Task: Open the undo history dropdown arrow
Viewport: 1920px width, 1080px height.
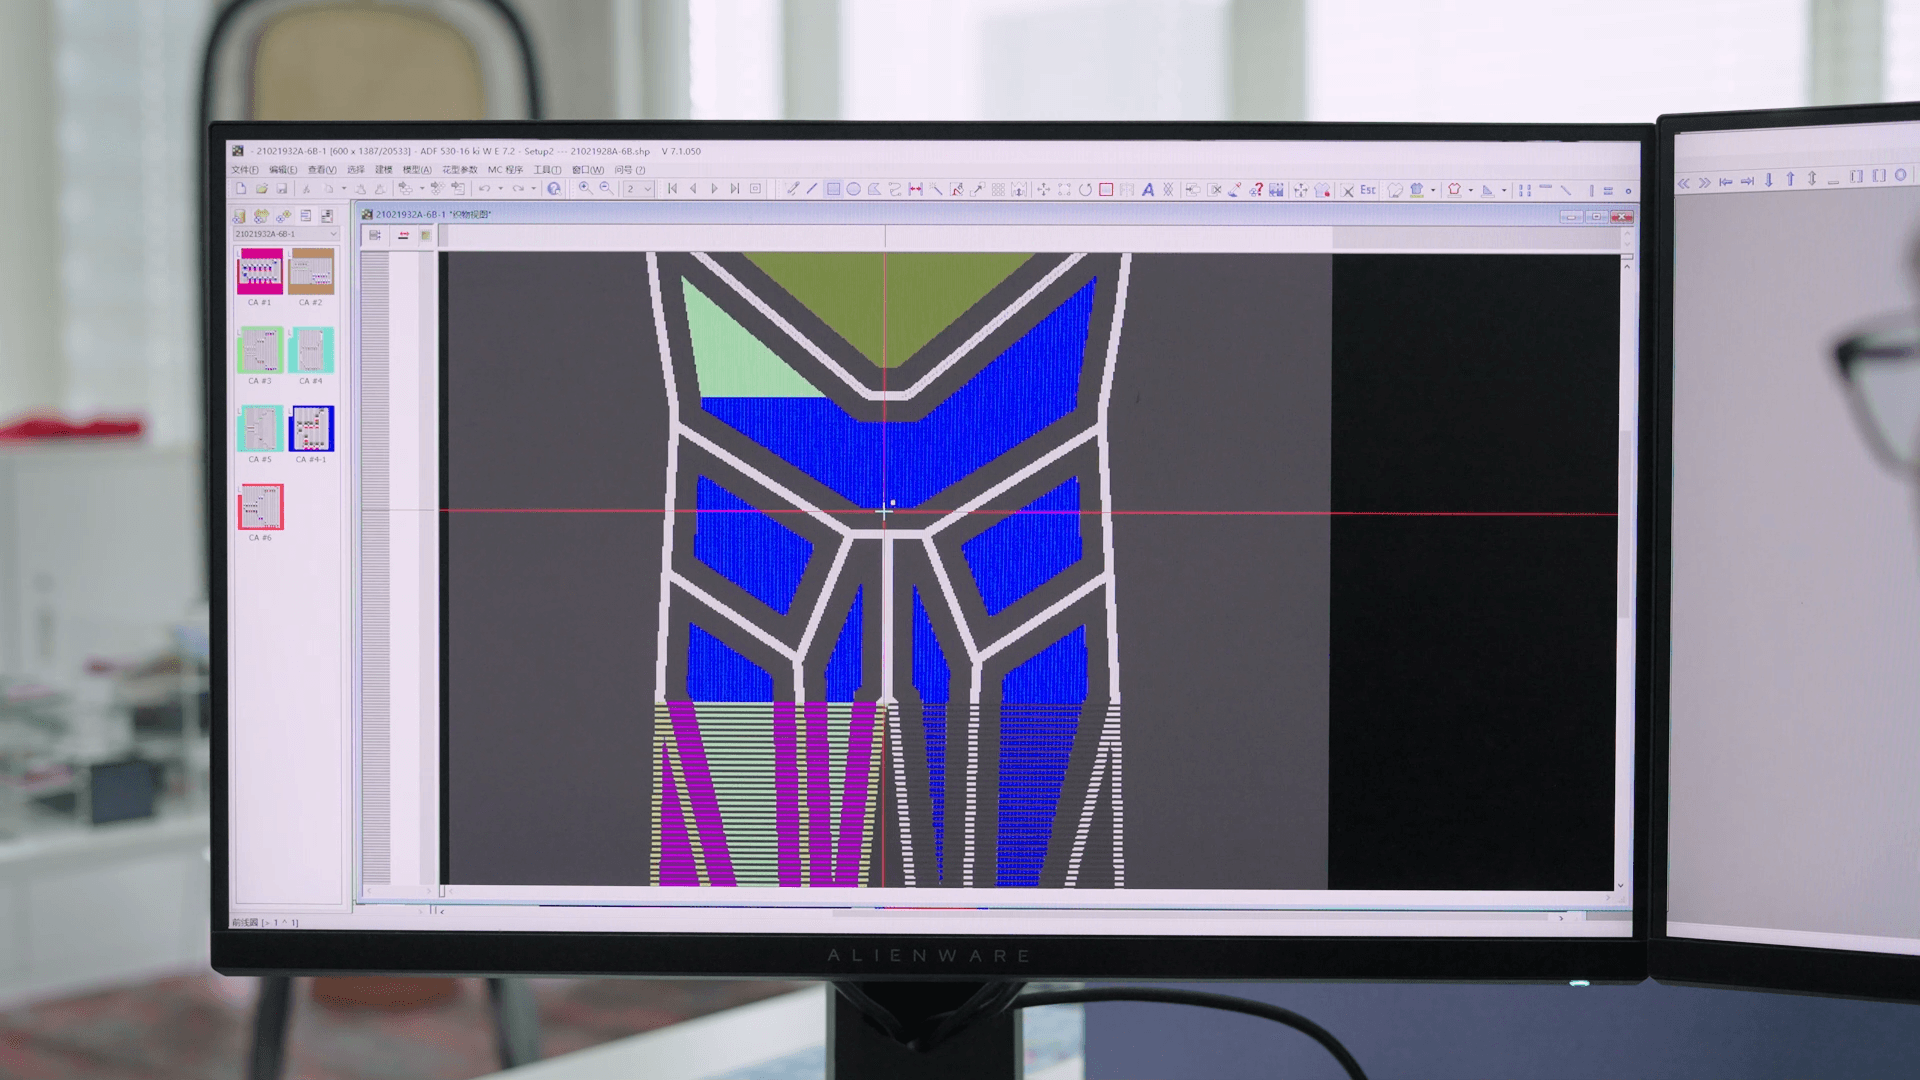Action: point(500,189)
